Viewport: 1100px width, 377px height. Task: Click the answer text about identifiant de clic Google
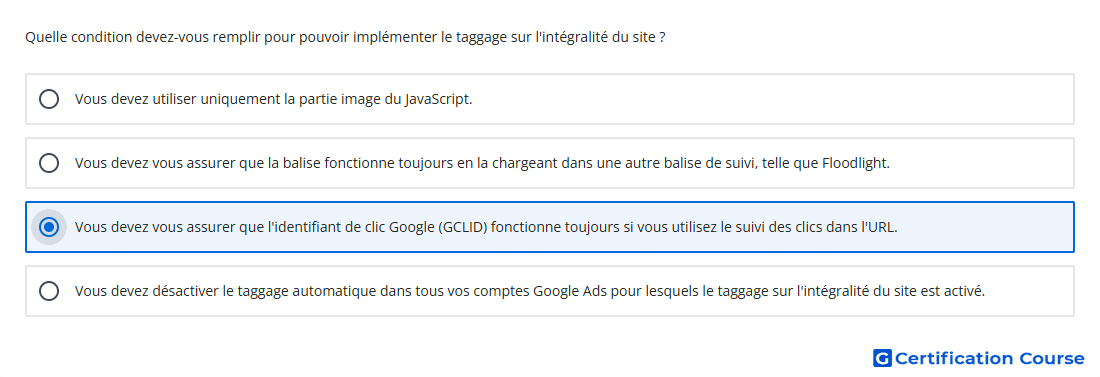486,227
